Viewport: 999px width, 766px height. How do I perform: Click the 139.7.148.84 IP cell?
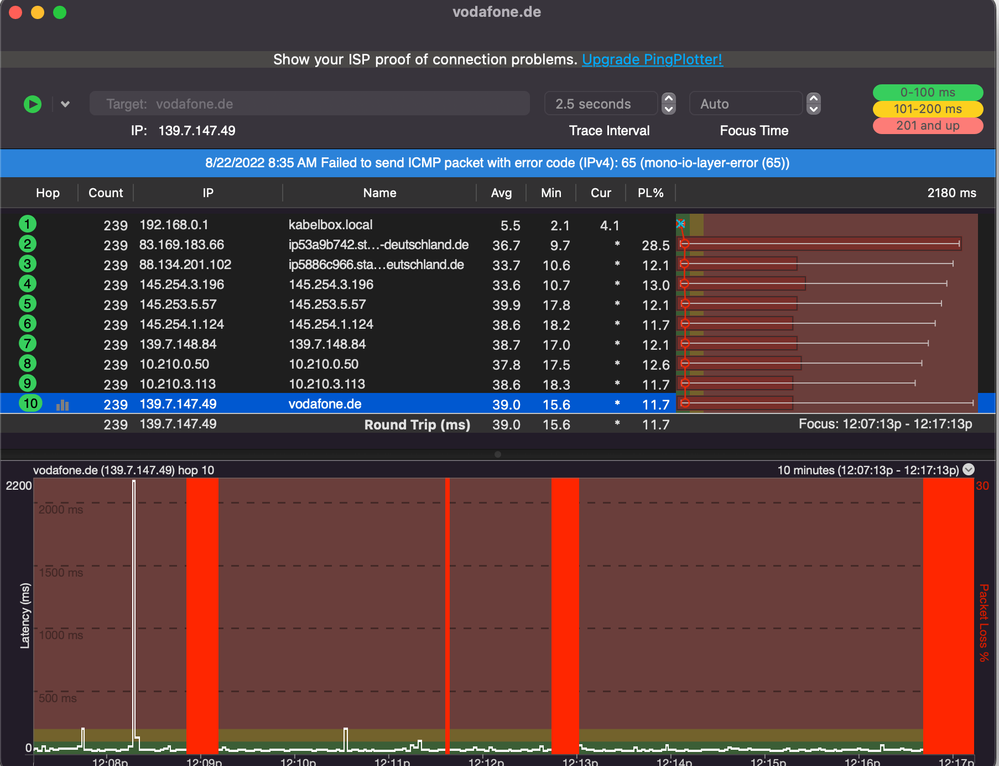tap(178, 344)
